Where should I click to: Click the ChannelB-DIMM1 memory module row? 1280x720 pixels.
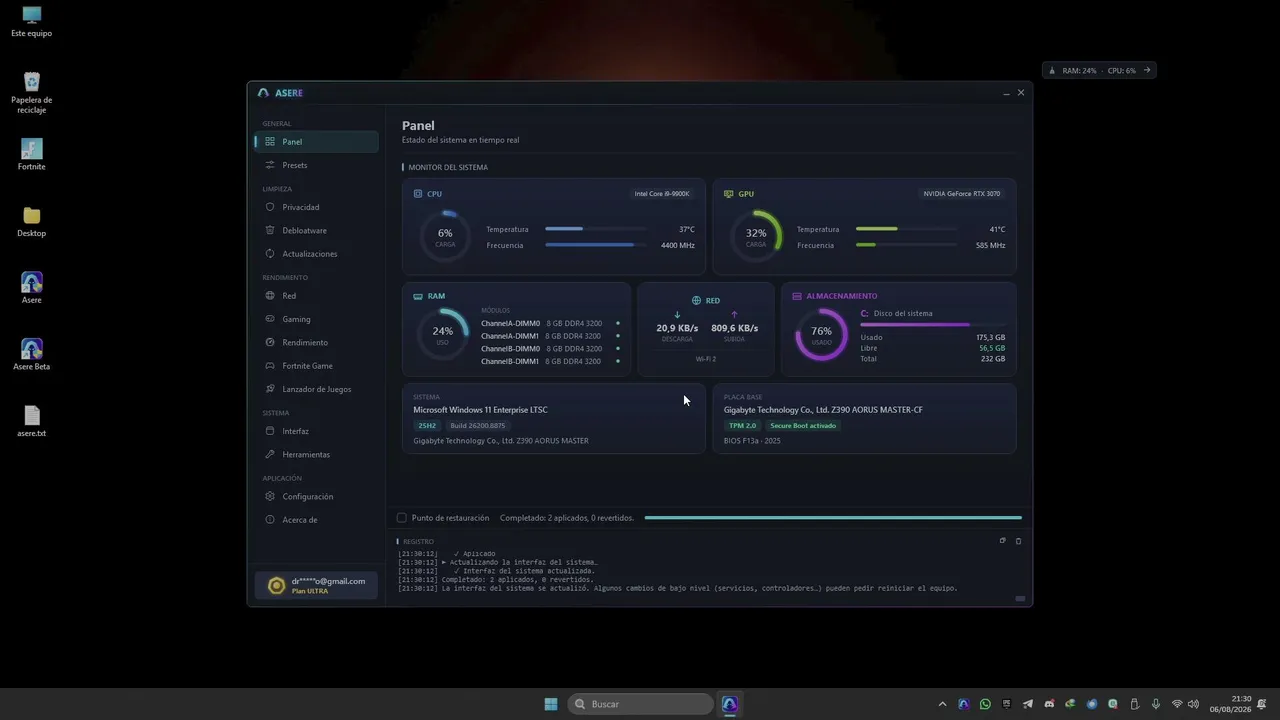click(551, 361)
